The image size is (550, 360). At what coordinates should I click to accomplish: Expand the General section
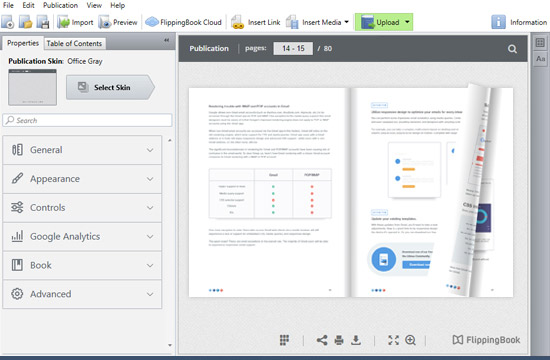click(x=82, y=150)
